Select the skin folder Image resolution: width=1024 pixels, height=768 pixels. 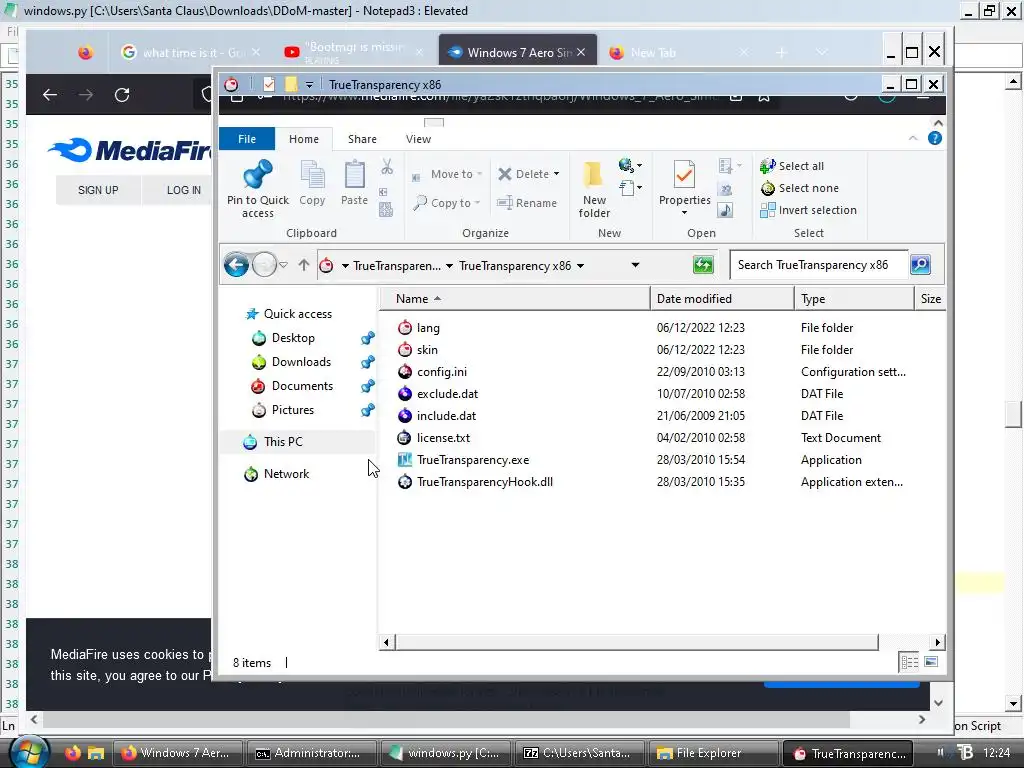427,350
